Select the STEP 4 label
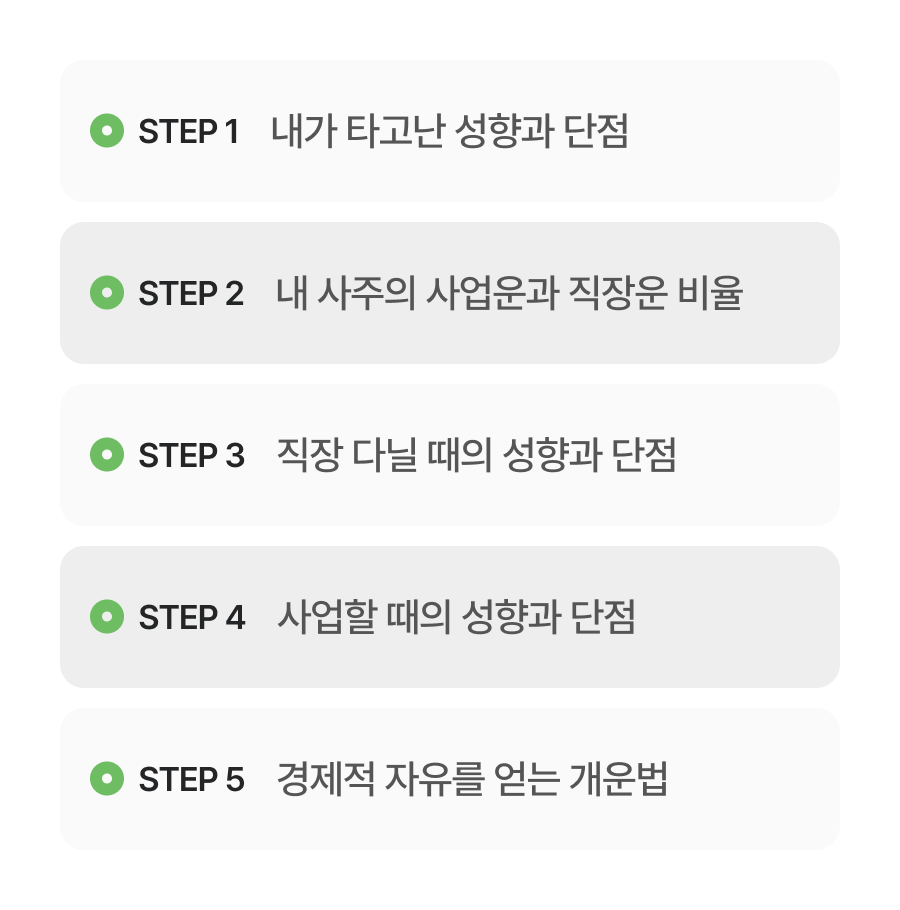 (192, 617)
